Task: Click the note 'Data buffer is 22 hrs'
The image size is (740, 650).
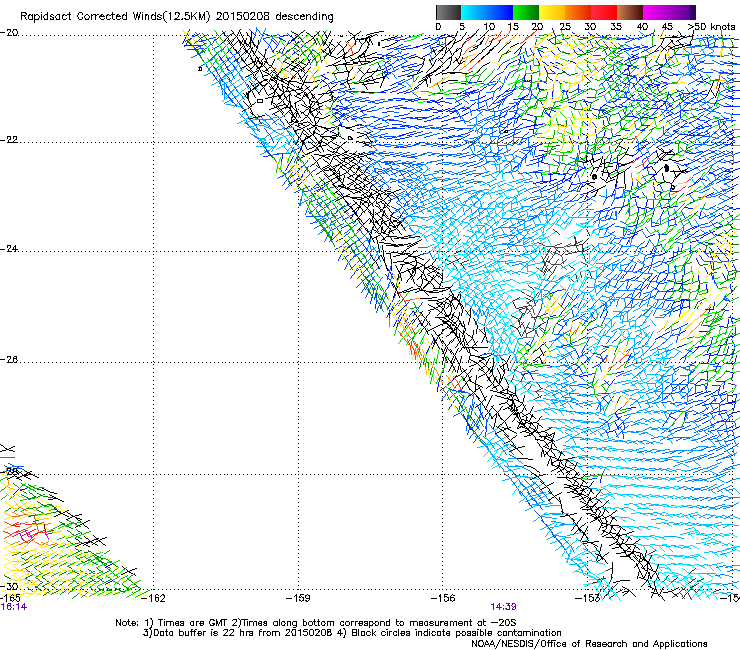Action: pos(203,633)
